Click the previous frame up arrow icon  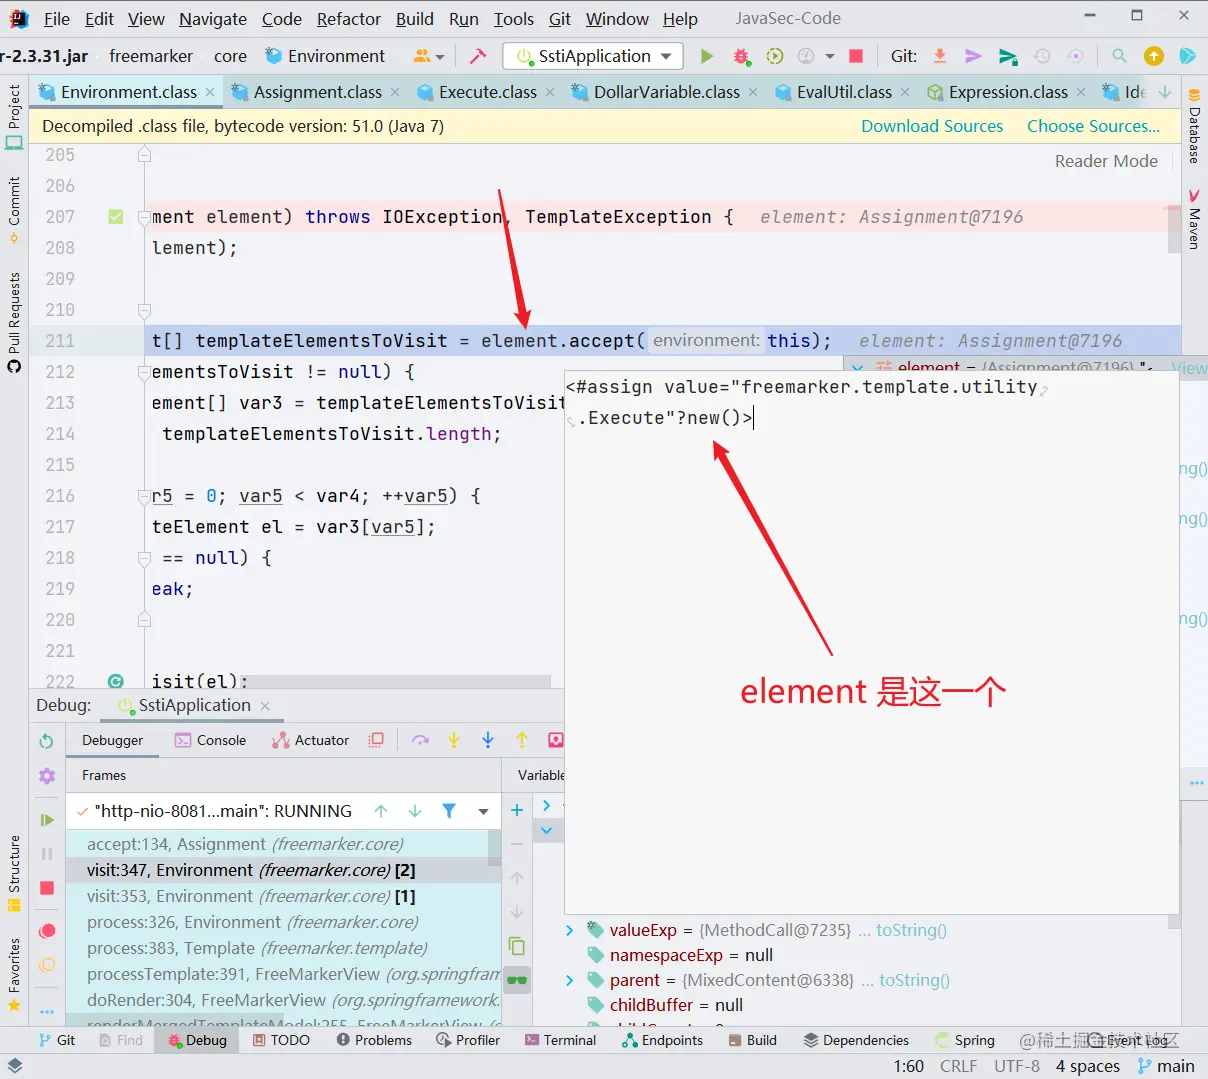tap(381, 811)
